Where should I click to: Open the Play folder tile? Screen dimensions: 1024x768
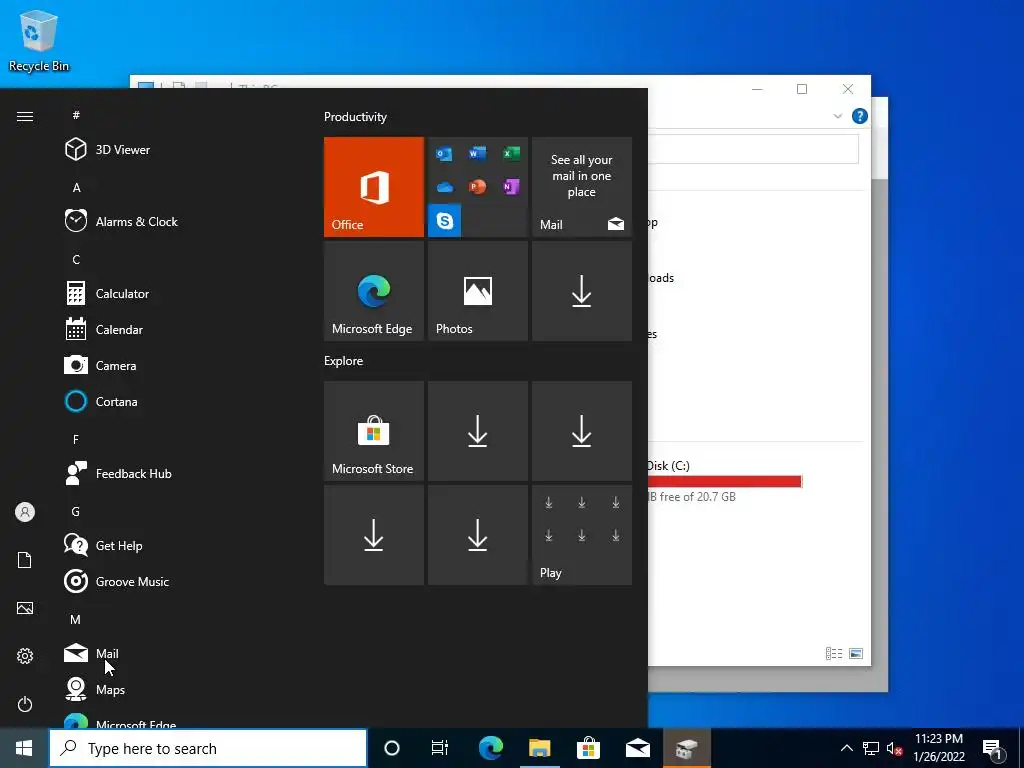[x=582, y=535]
